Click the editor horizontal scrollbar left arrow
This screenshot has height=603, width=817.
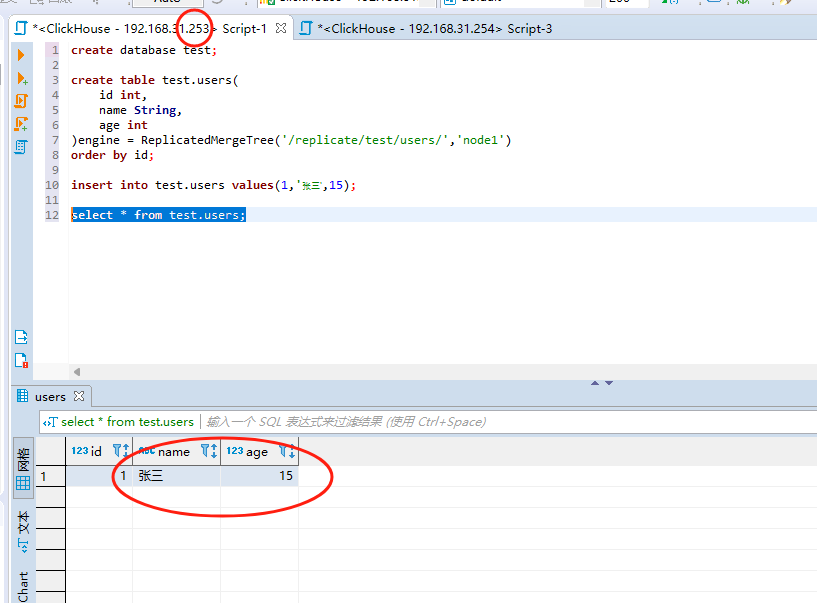coord(77,372)
